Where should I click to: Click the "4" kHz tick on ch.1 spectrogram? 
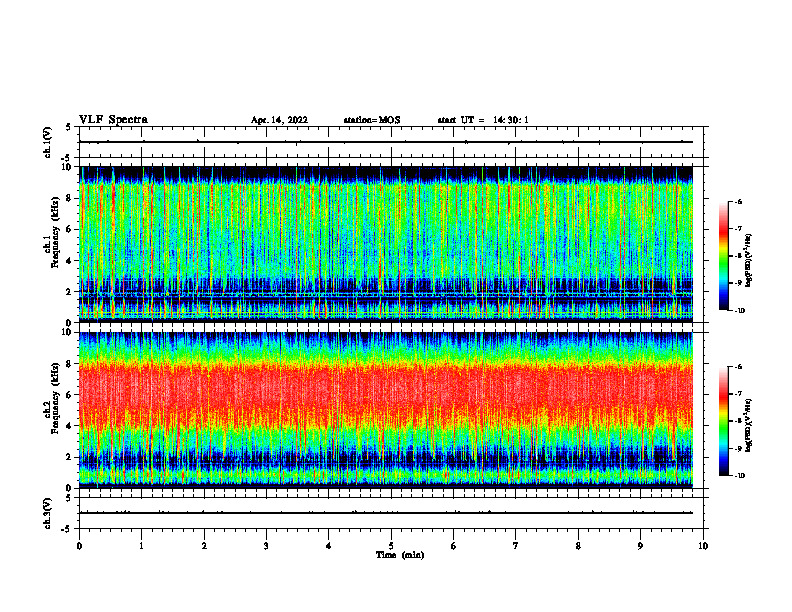click(70, 261)
